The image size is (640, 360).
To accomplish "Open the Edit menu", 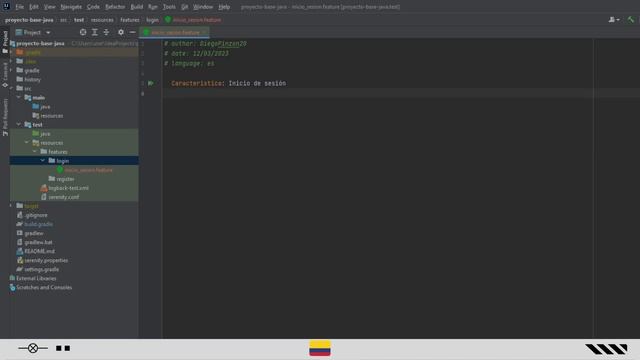I will [34, 7].
